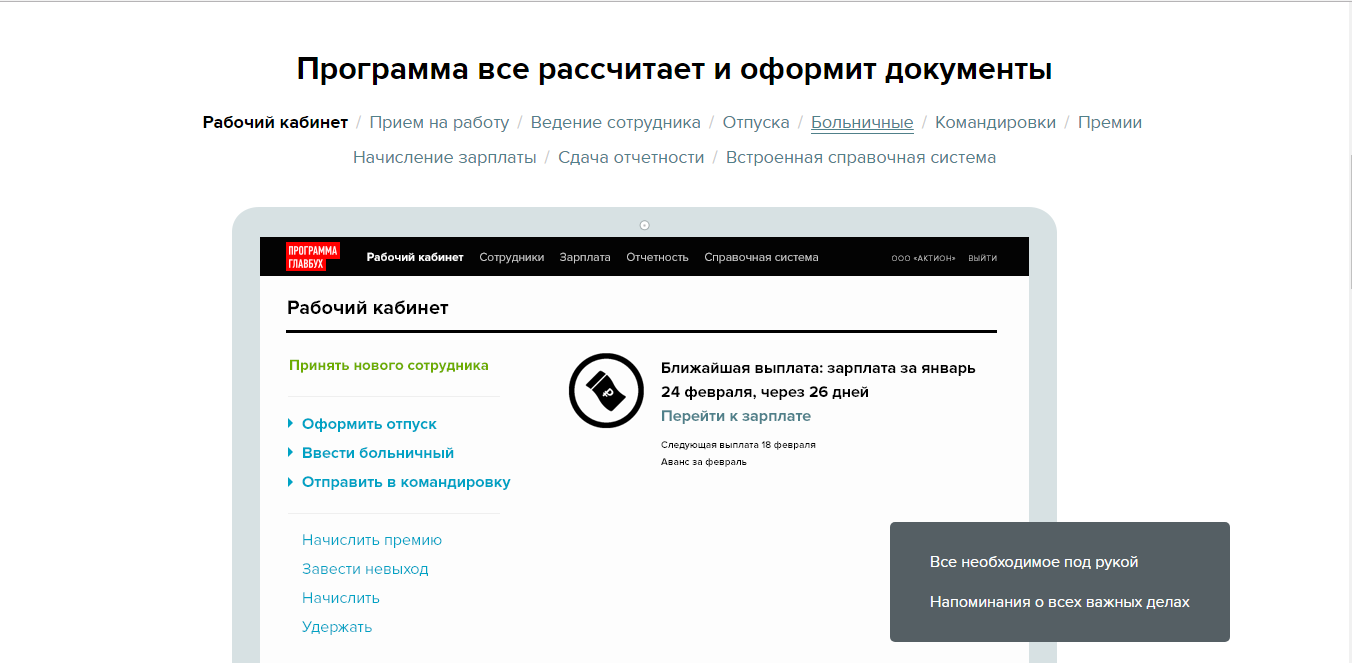Expand the Ввести больничный item
The height and width of the screenshot is (663, 1352).
(x=378, y=452)
